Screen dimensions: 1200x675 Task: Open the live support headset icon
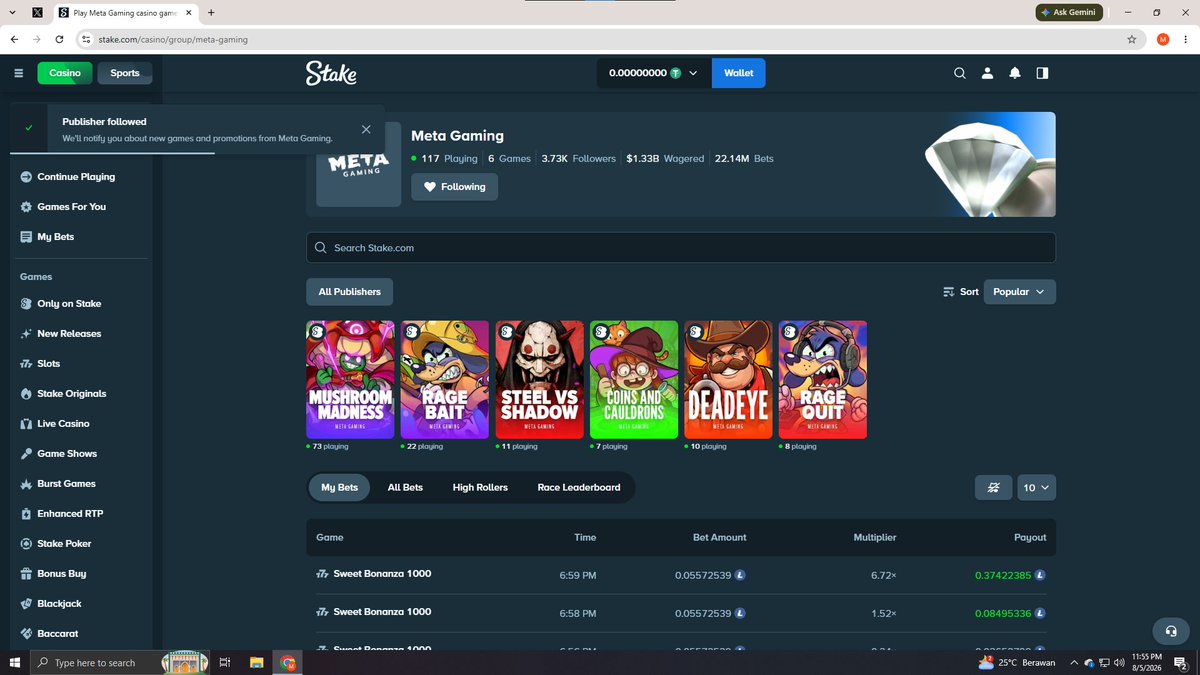tap(1170, 631)
